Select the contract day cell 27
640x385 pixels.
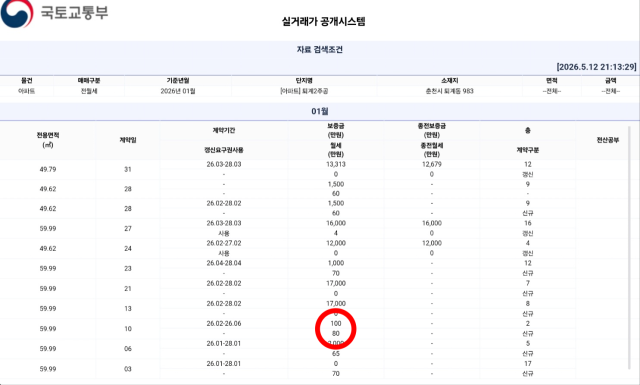(128, 229)
